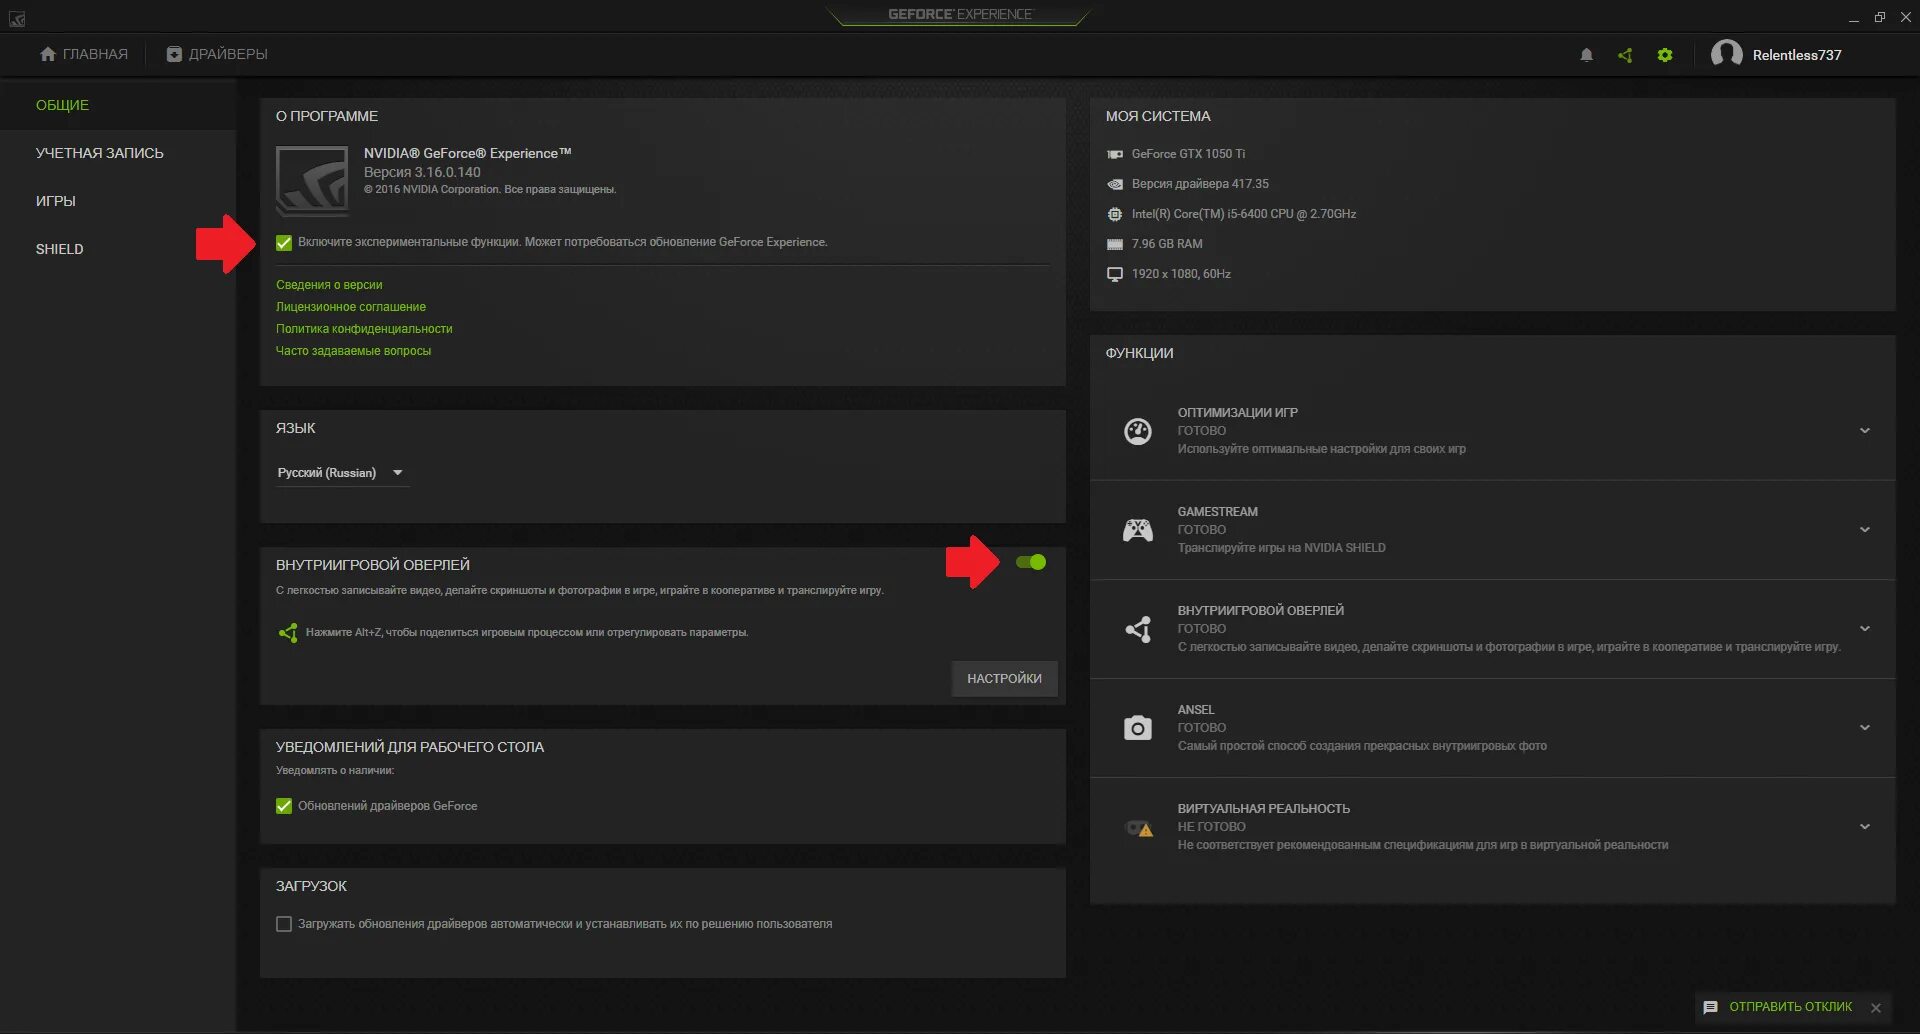Click the 1920 x 1080, 60Hz text

click(x=1181, y=274)
